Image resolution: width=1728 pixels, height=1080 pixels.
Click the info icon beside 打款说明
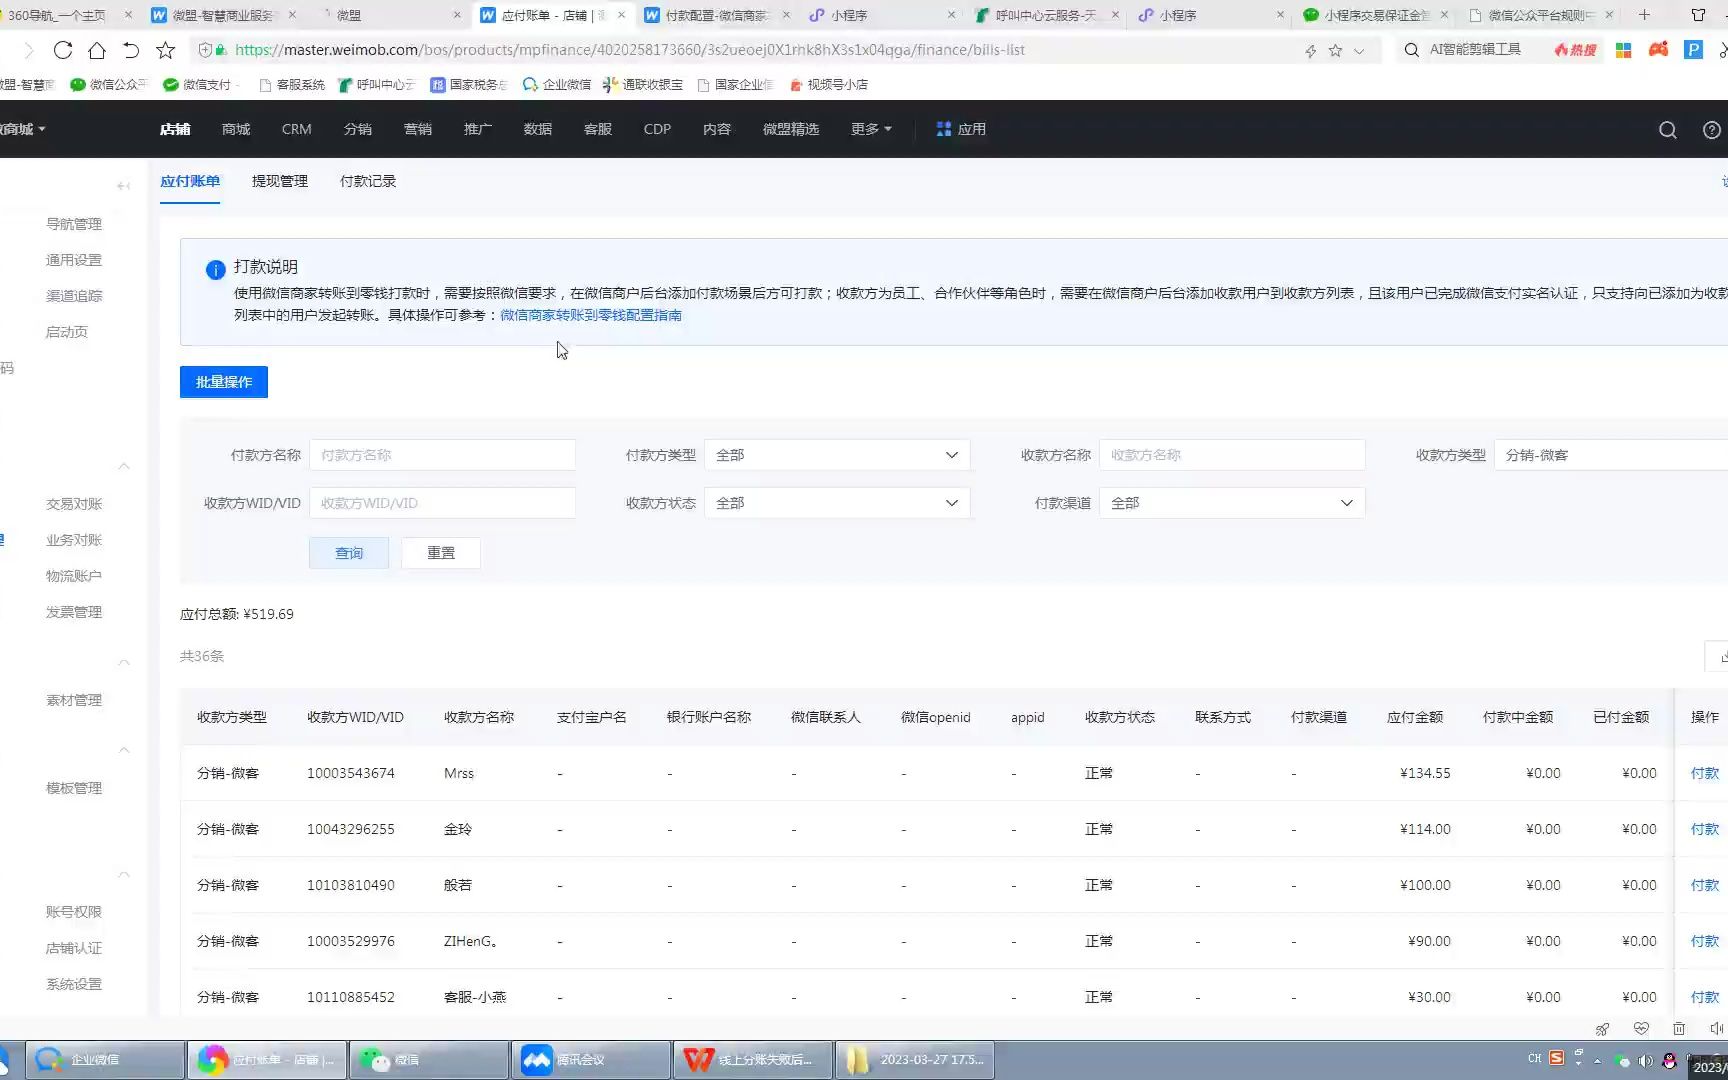point(214,269)
